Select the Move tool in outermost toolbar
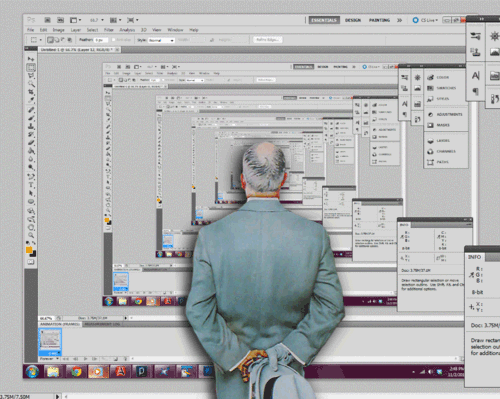The width and height of the screenshot is (500, 399). [31, 59]
